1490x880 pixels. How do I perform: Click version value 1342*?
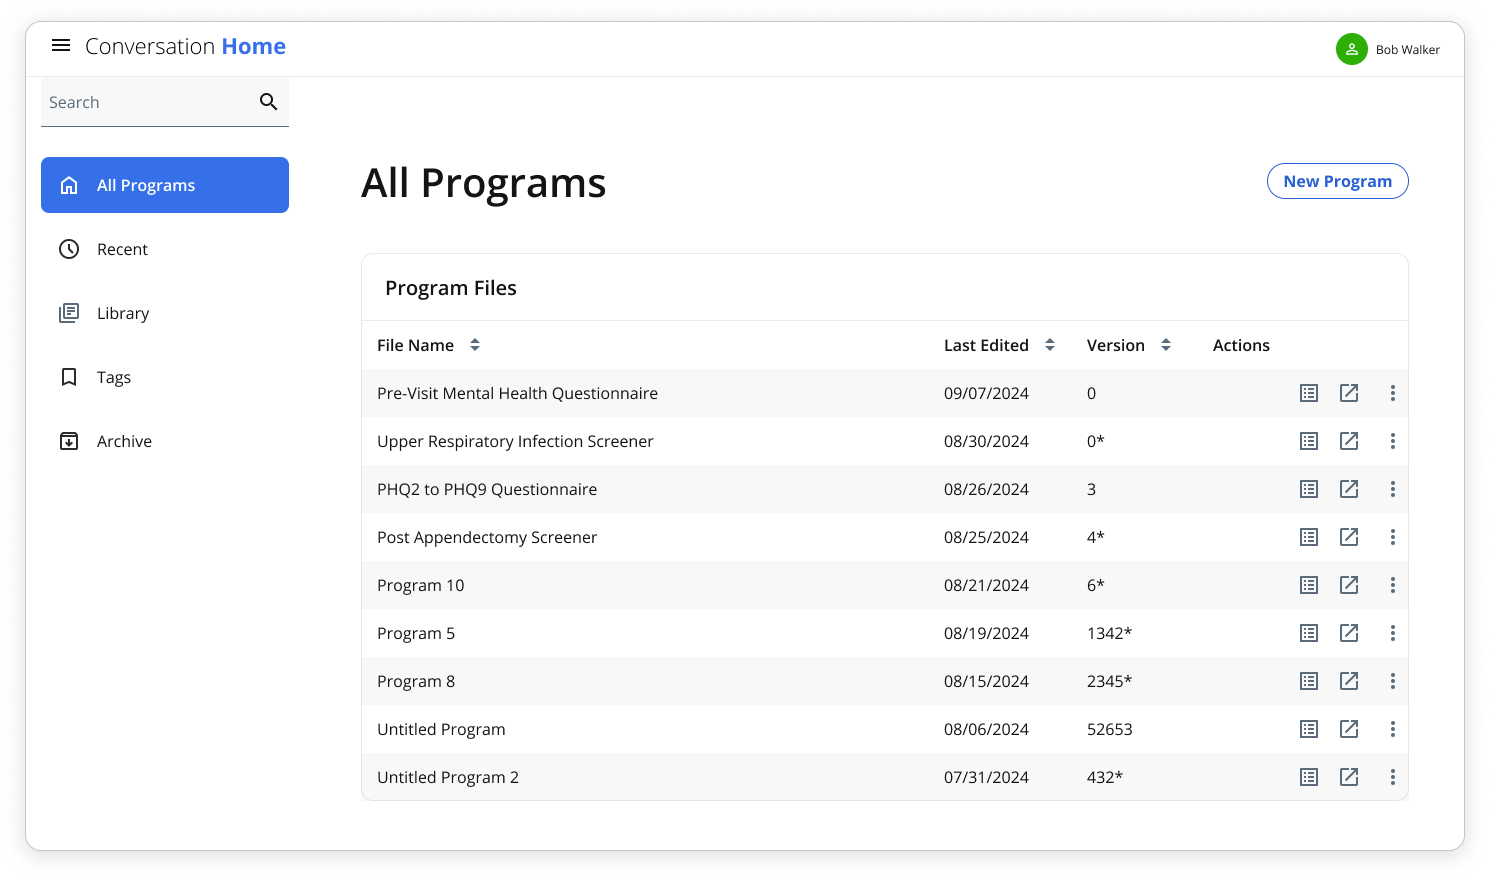click(1109, 633)
